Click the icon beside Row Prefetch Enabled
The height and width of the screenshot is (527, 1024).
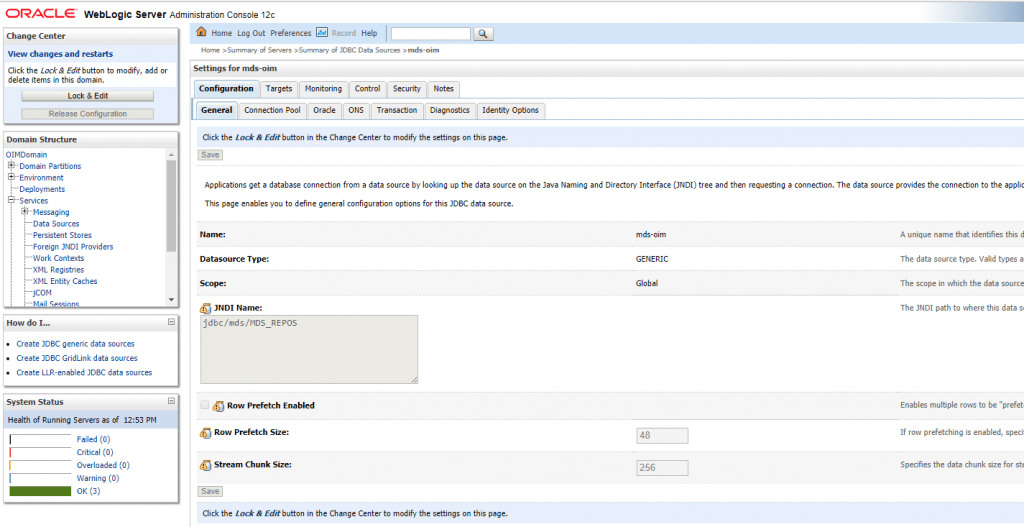[x=218, y=406]
